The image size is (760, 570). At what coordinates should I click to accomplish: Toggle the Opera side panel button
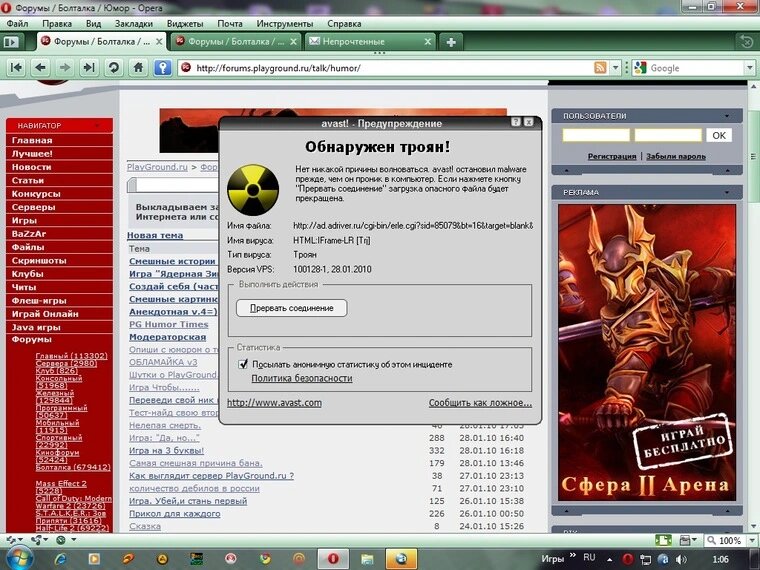11,42
